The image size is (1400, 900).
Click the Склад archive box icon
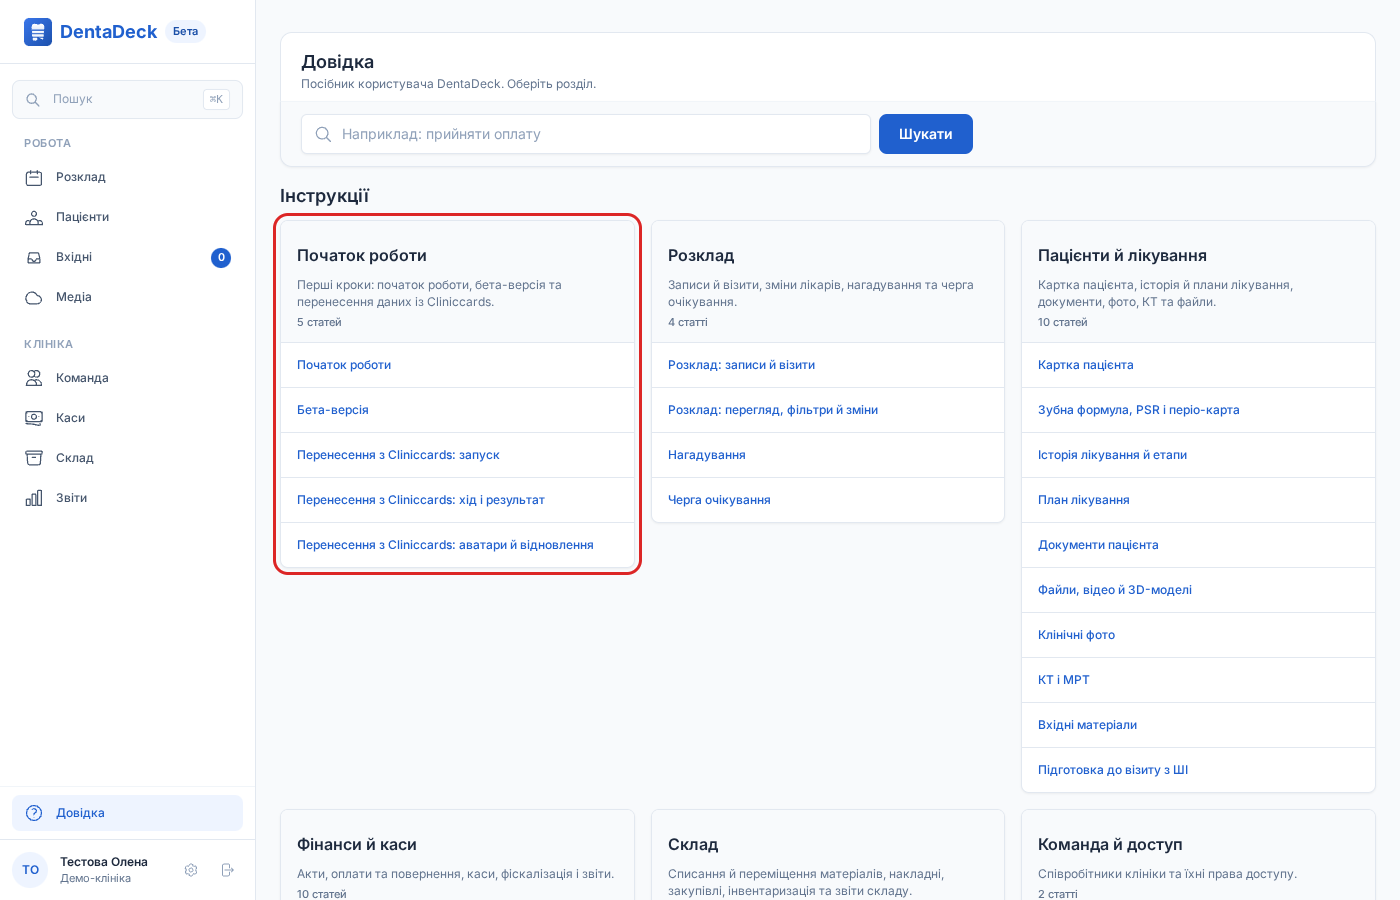coord(34,458)
